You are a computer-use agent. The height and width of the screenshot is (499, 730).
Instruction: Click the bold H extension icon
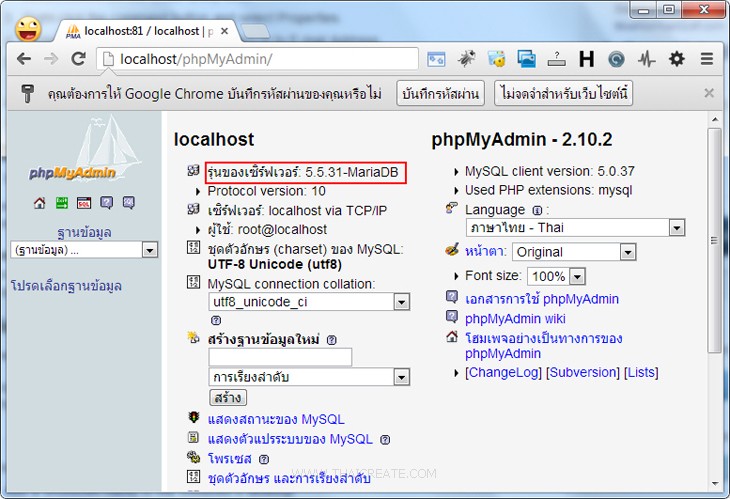point(586,59)
